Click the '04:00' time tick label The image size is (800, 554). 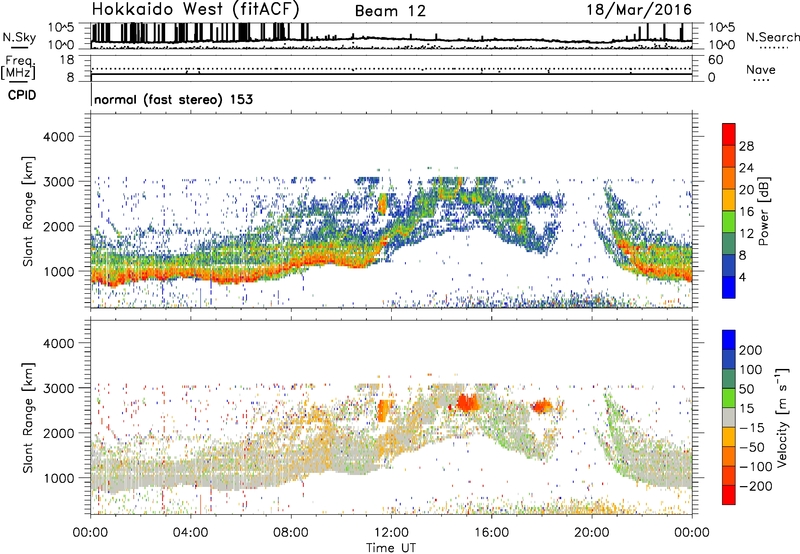190,533
